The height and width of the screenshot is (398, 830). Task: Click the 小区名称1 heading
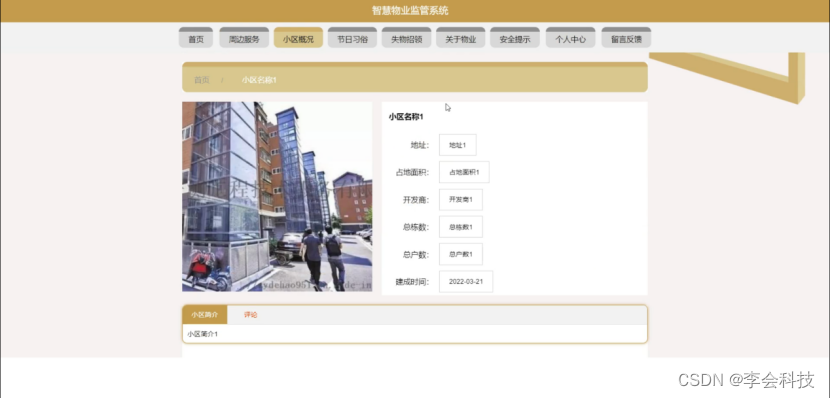[406, 117]
